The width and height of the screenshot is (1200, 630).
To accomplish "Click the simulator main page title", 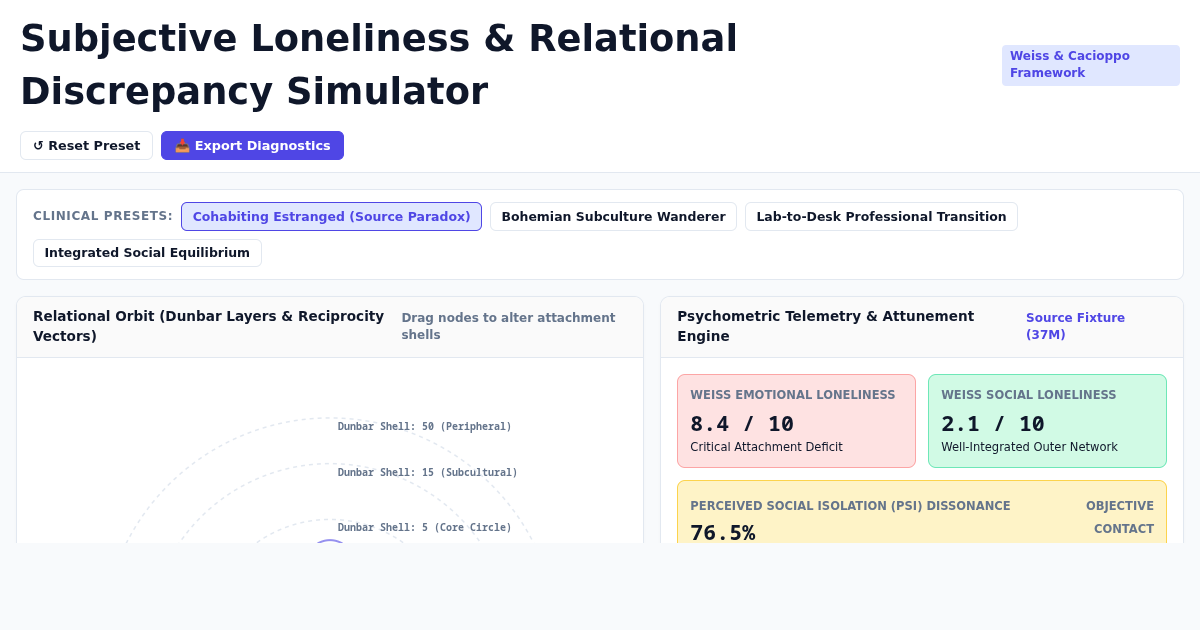I will (379, 65).
